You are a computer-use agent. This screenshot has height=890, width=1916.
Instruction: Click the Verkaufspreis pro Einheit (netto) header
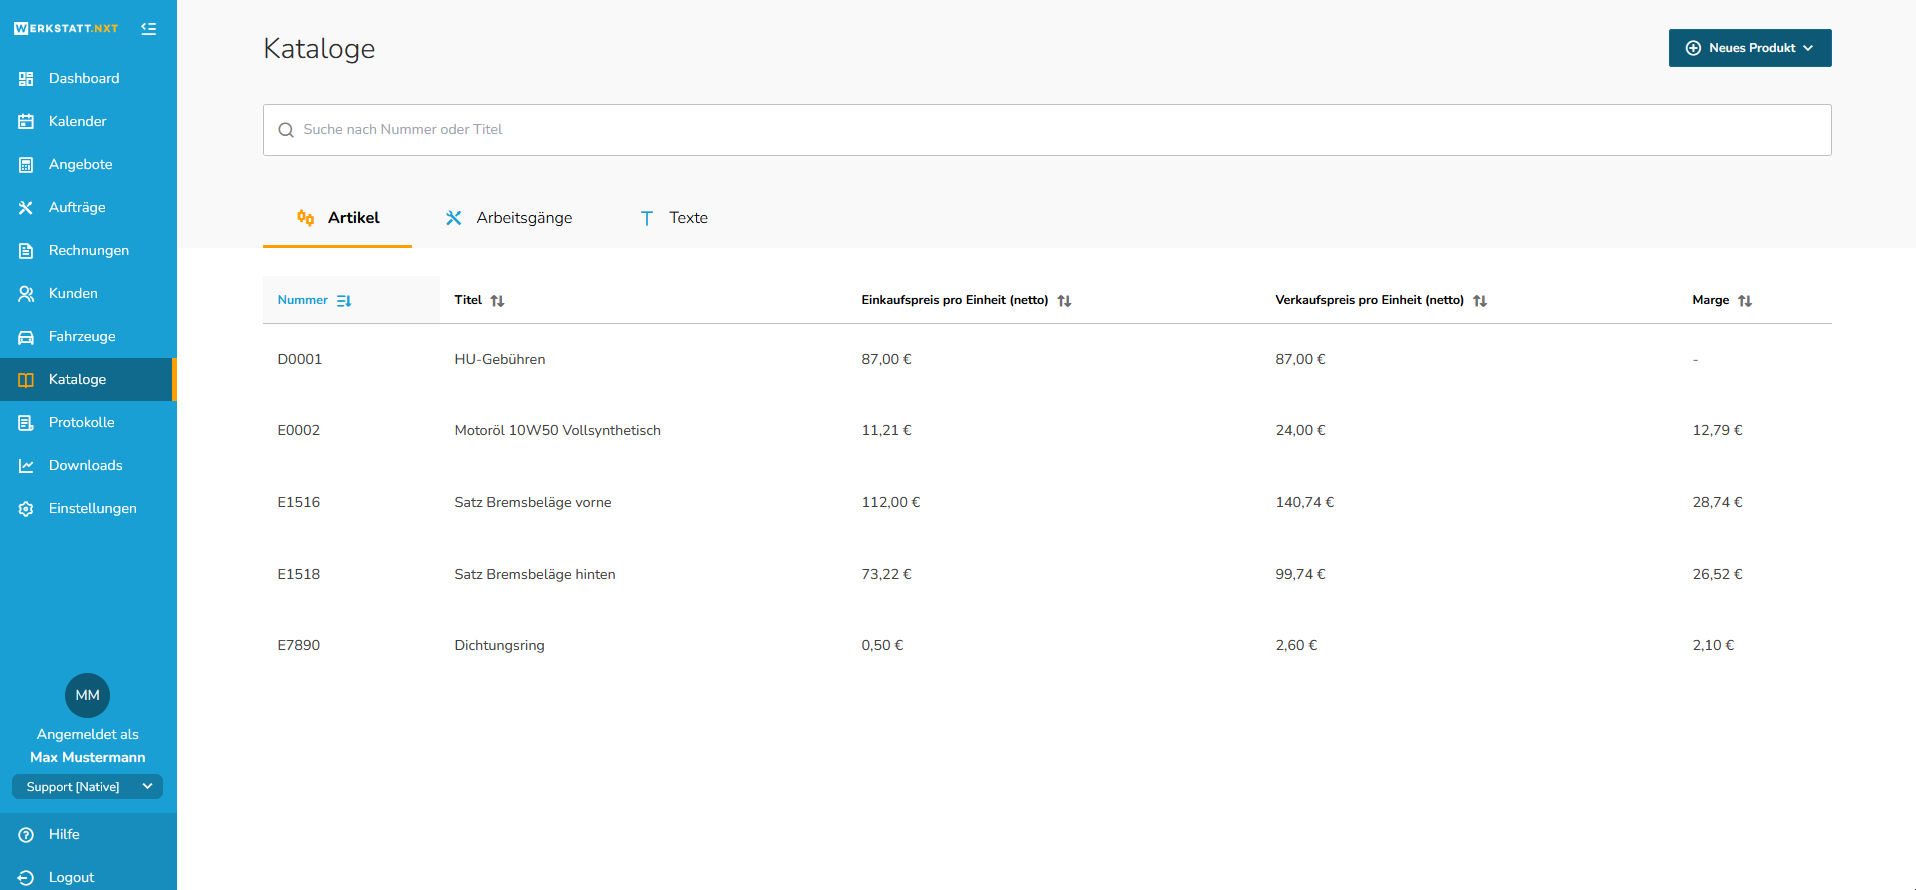[x=1369, y=300]
